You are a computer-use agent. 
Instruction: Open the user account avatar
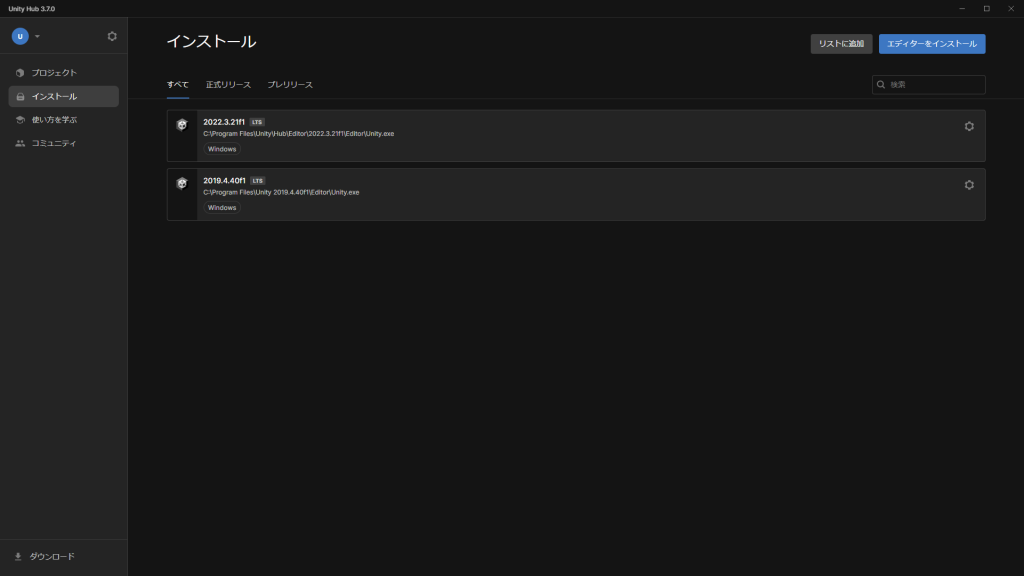(20, 37)
